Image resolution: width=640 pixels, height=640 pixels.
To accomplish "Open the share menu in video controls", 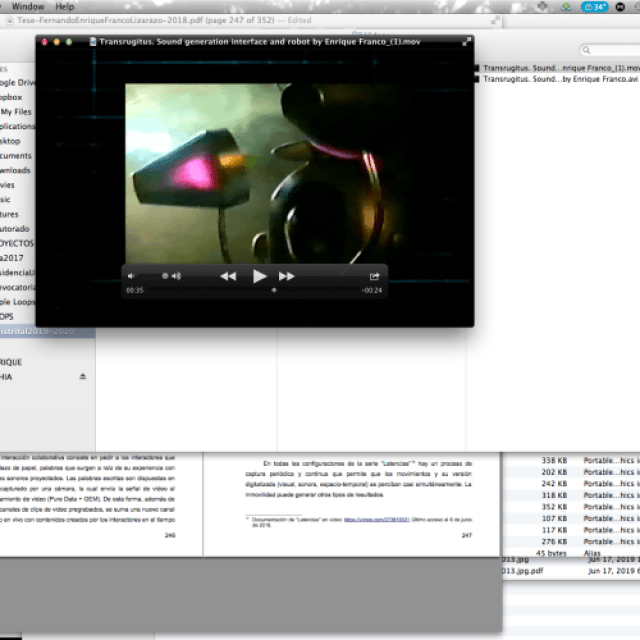I will coord(374,276).
